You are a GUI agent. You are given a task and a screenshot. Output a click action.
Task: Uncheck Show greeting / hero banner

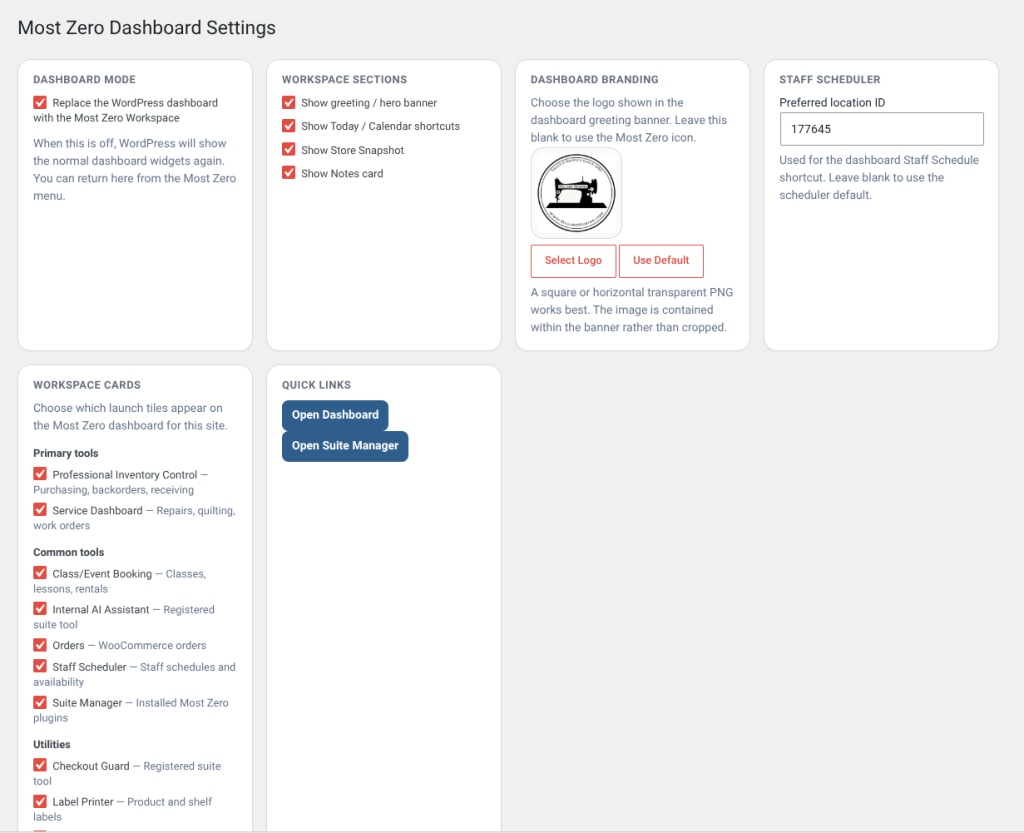(289, 102)
